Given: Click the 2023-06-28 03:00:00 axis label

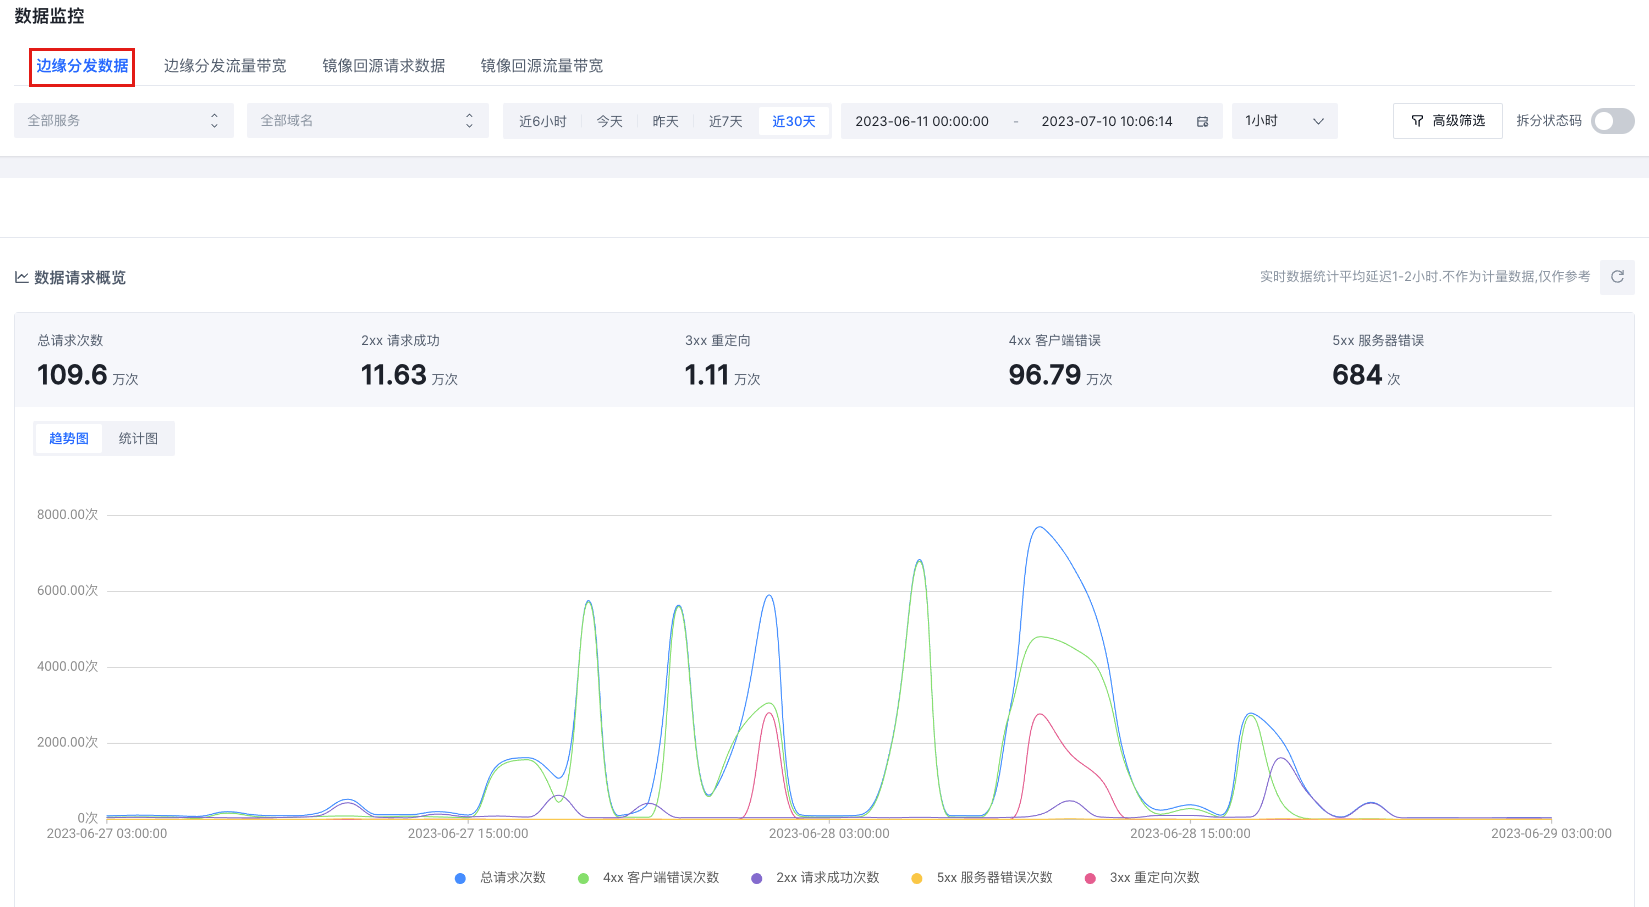Looking at the screenshot, I should [829, 834].
